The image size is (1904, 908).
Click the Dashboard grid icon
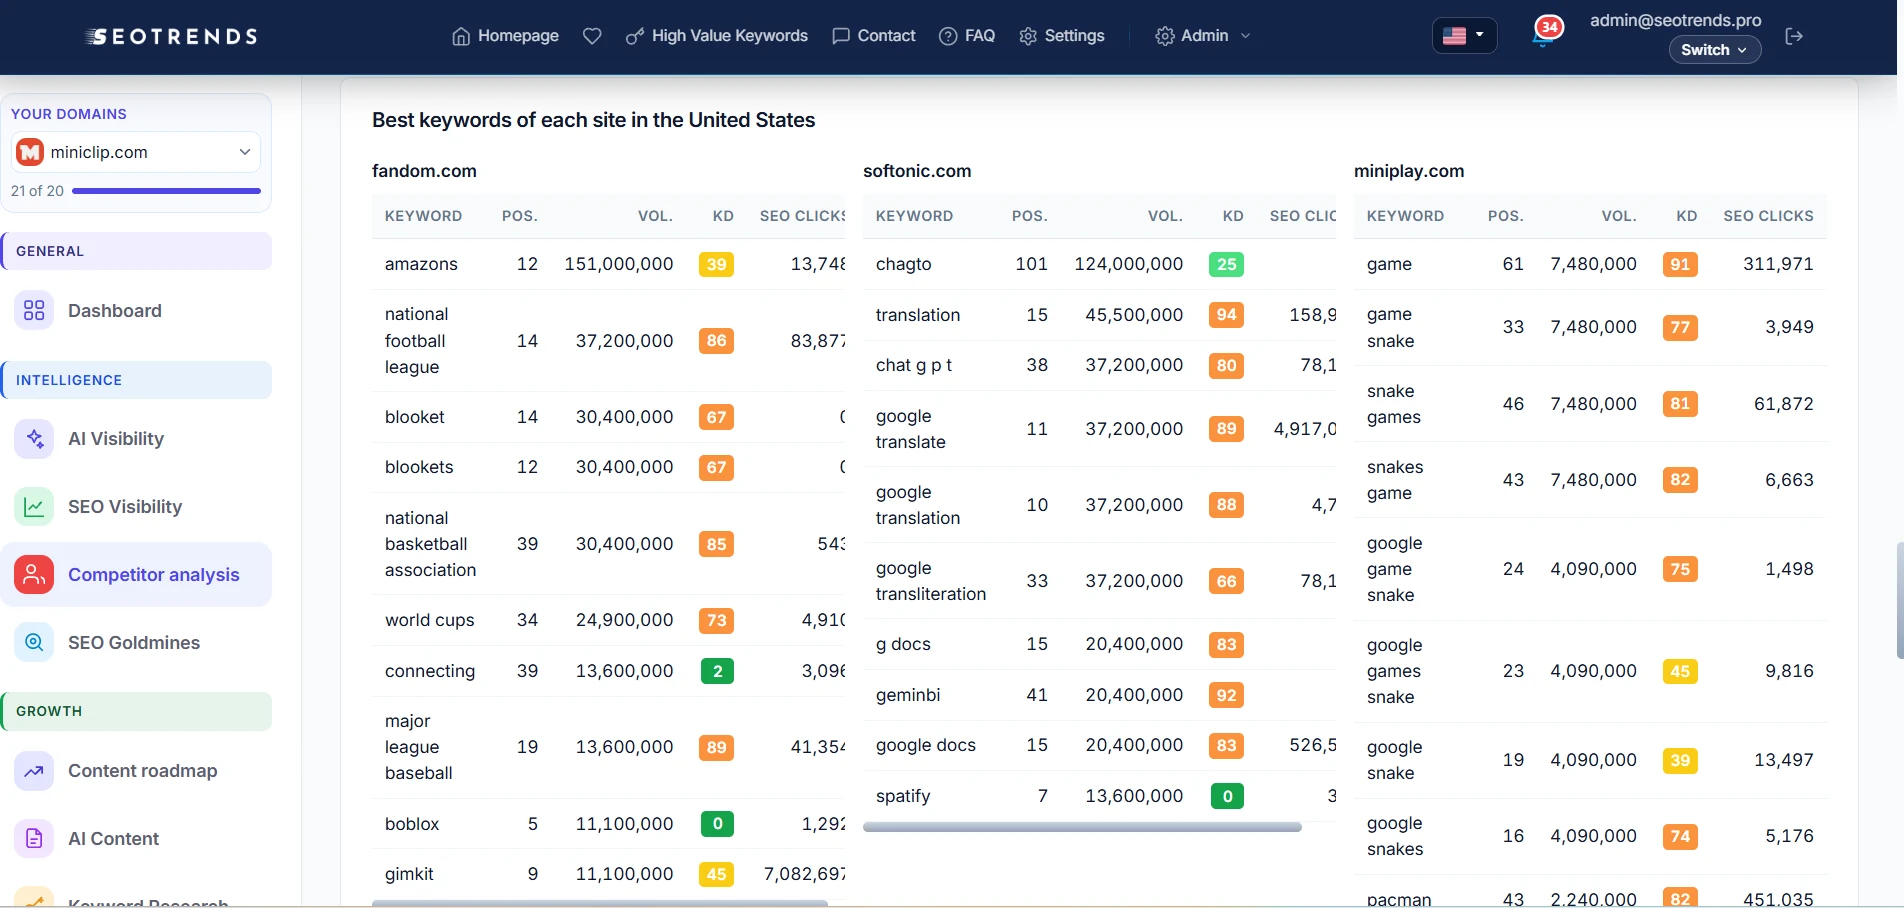click(x=34, y=311)
